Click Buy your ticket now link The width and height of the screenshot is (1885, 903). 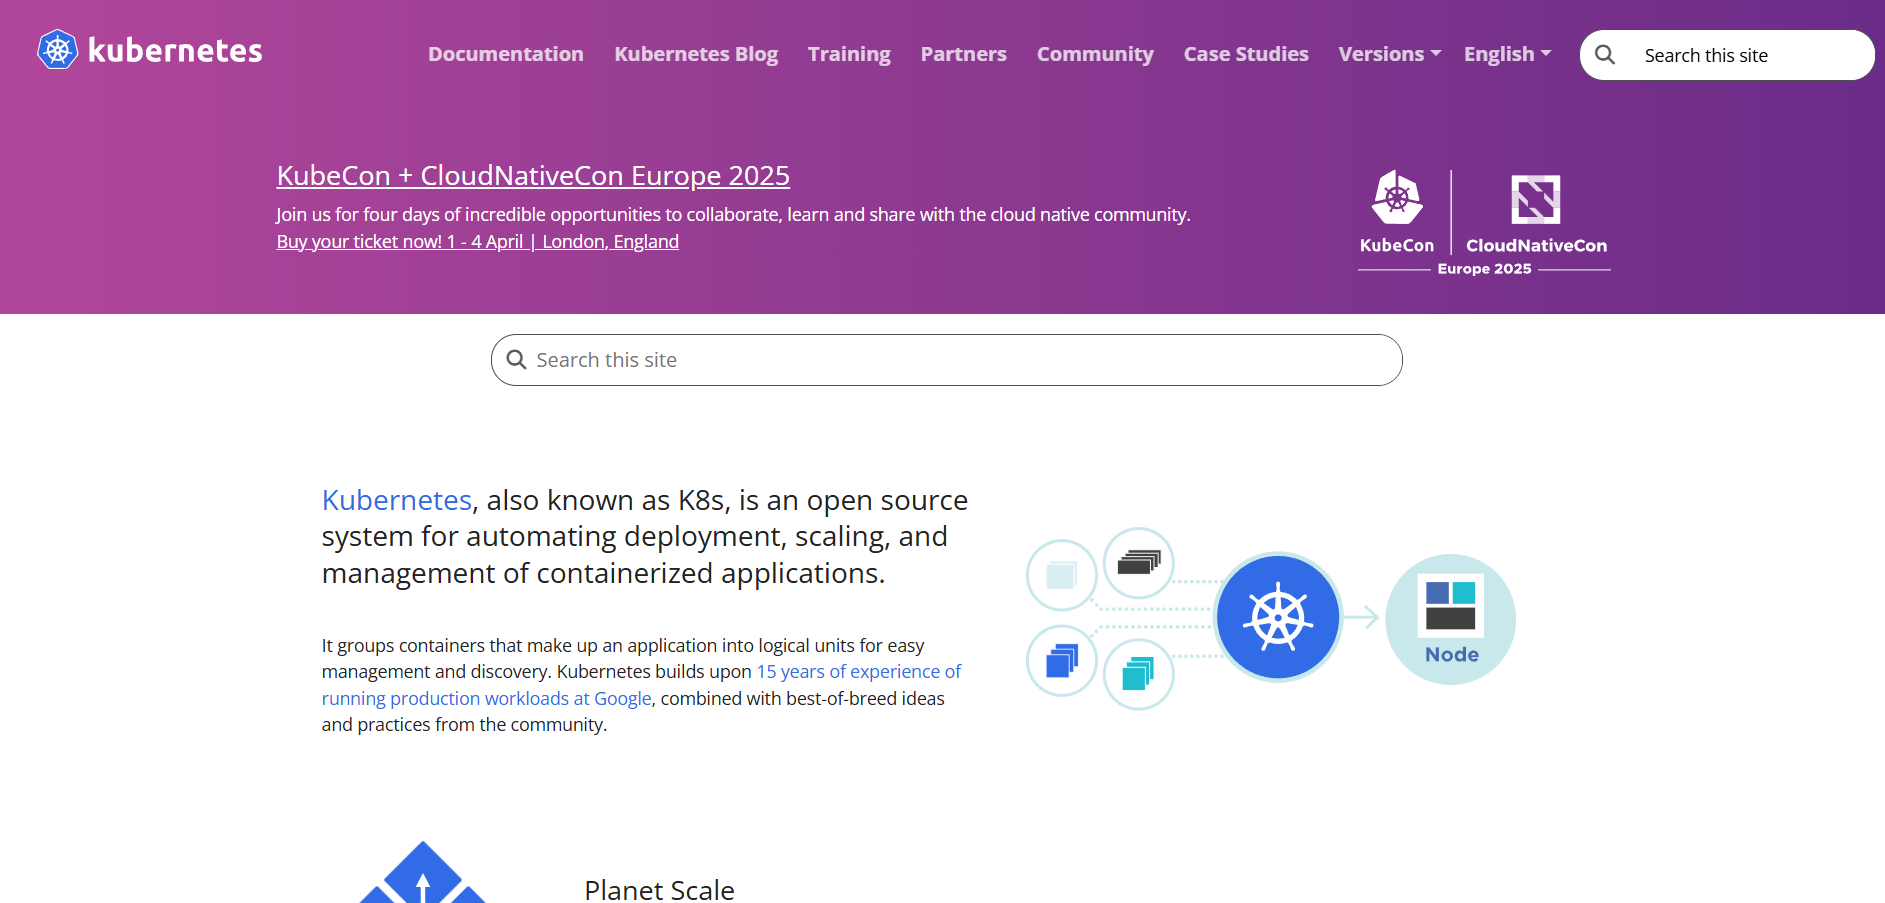(x=477, y=242)
